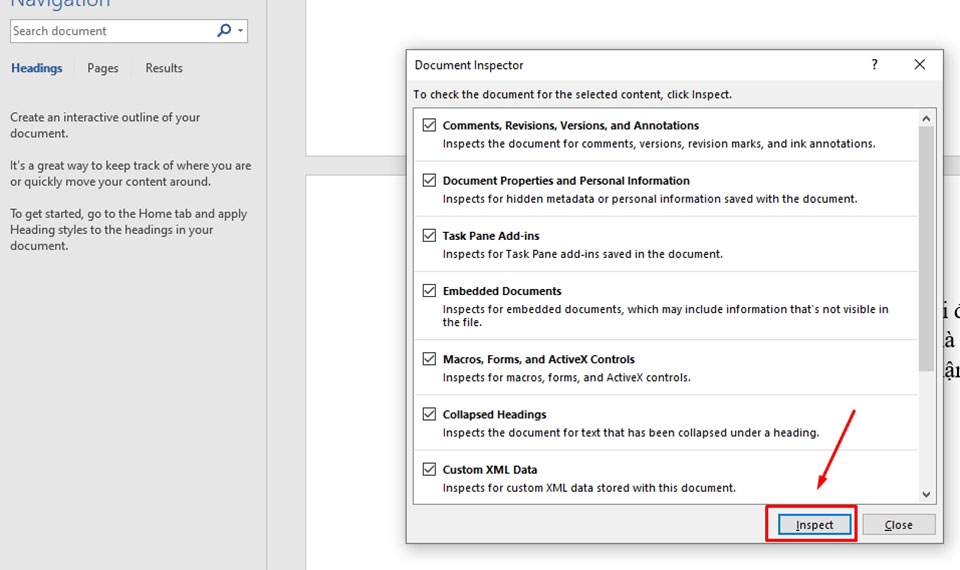Uncheck the Task Pane Add-ins checkbox
This screenshot has width=960, height=570.
(x=430, y=236)
